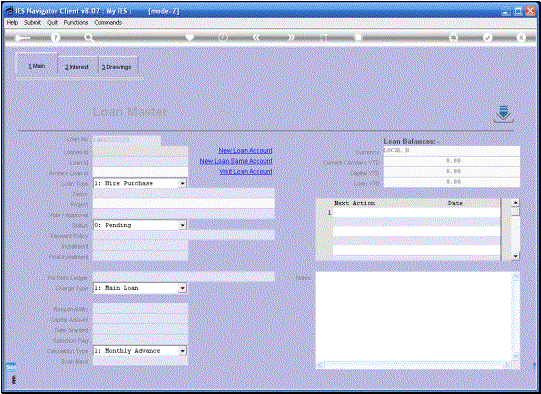Screen dimensions: 541x394
Task: Open the Commands menu
Action: pyautogui.click(x=108, y=22)
